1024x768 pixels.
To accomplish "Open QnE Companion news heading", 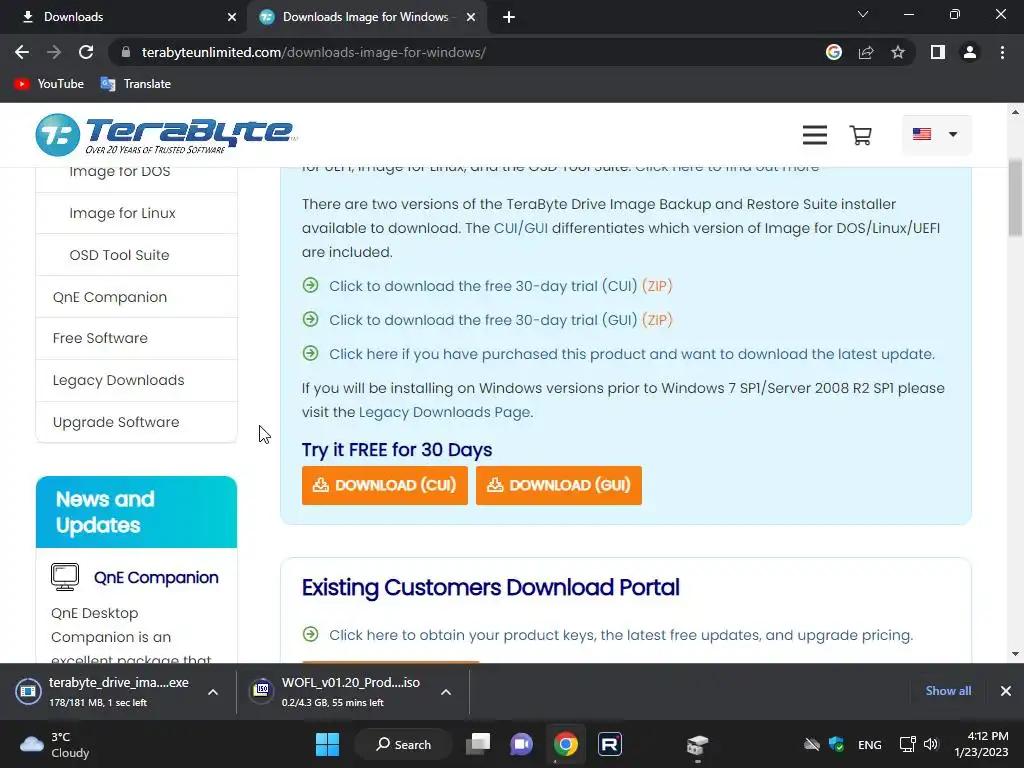I will 156,577.
